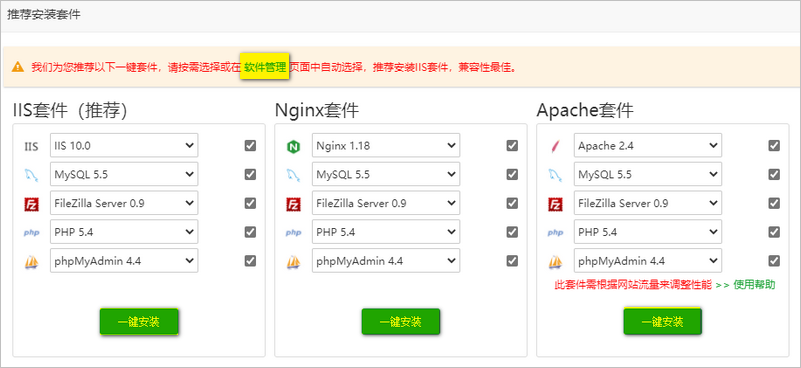
Task: Open FileZilla Server dropdown in Nginx suite
Action: point(386,203)
